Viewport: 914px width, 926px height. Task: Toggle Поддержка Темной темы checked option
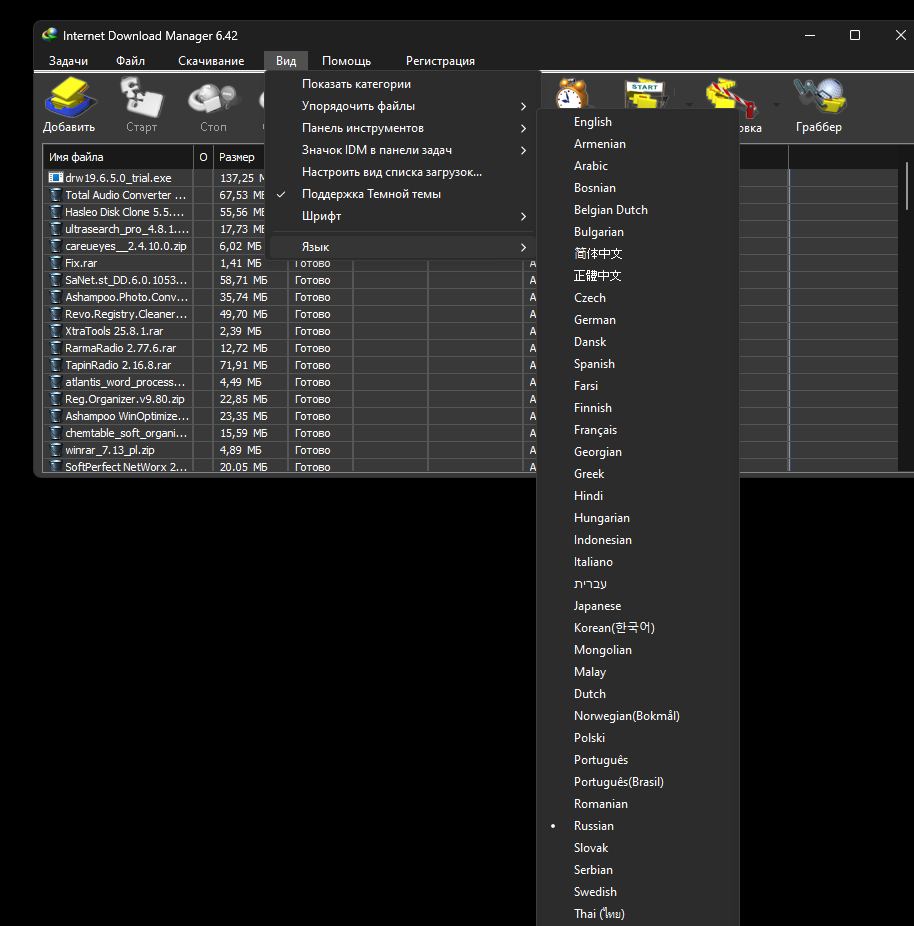(x=402, y=194)
